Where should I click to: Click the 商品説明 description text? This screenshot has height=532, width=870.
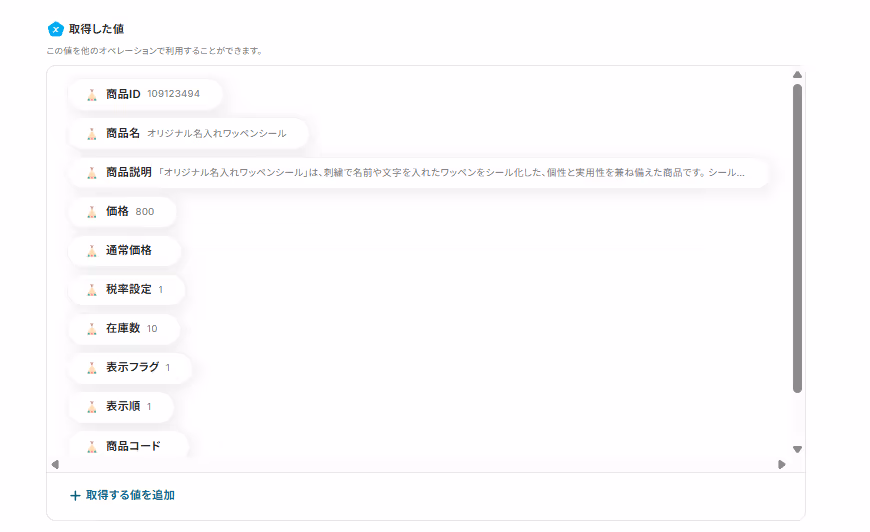[x=451, y=173]
